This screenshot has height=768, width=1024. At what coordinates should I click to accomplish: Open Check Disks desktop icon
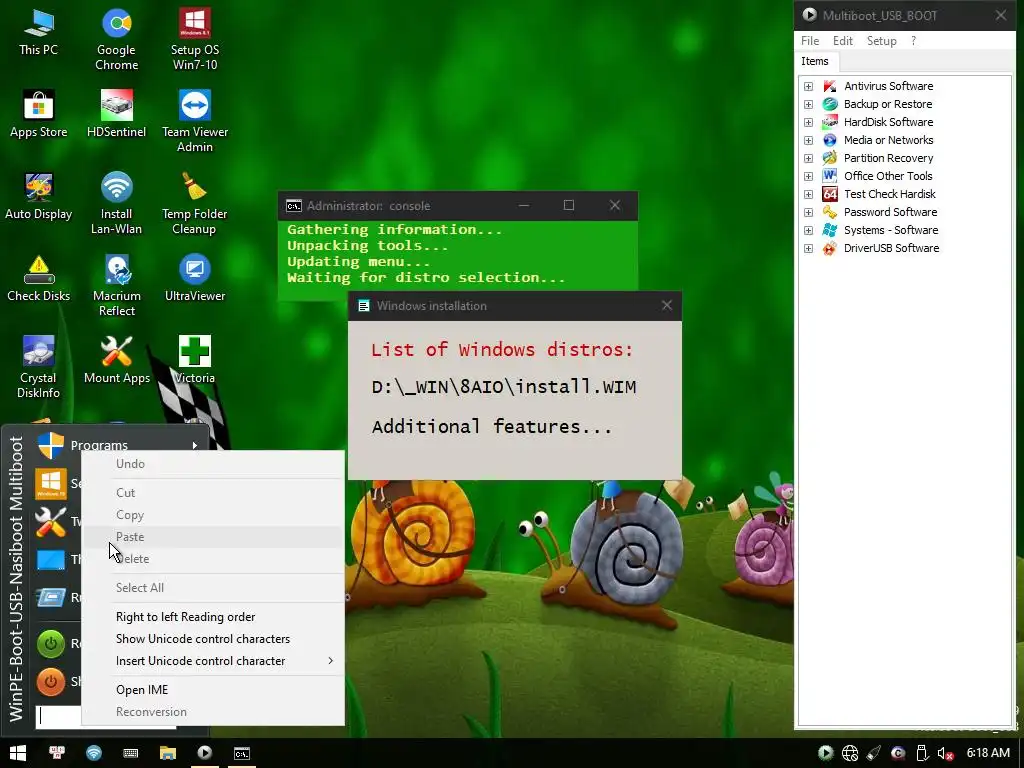click(39, 279)
